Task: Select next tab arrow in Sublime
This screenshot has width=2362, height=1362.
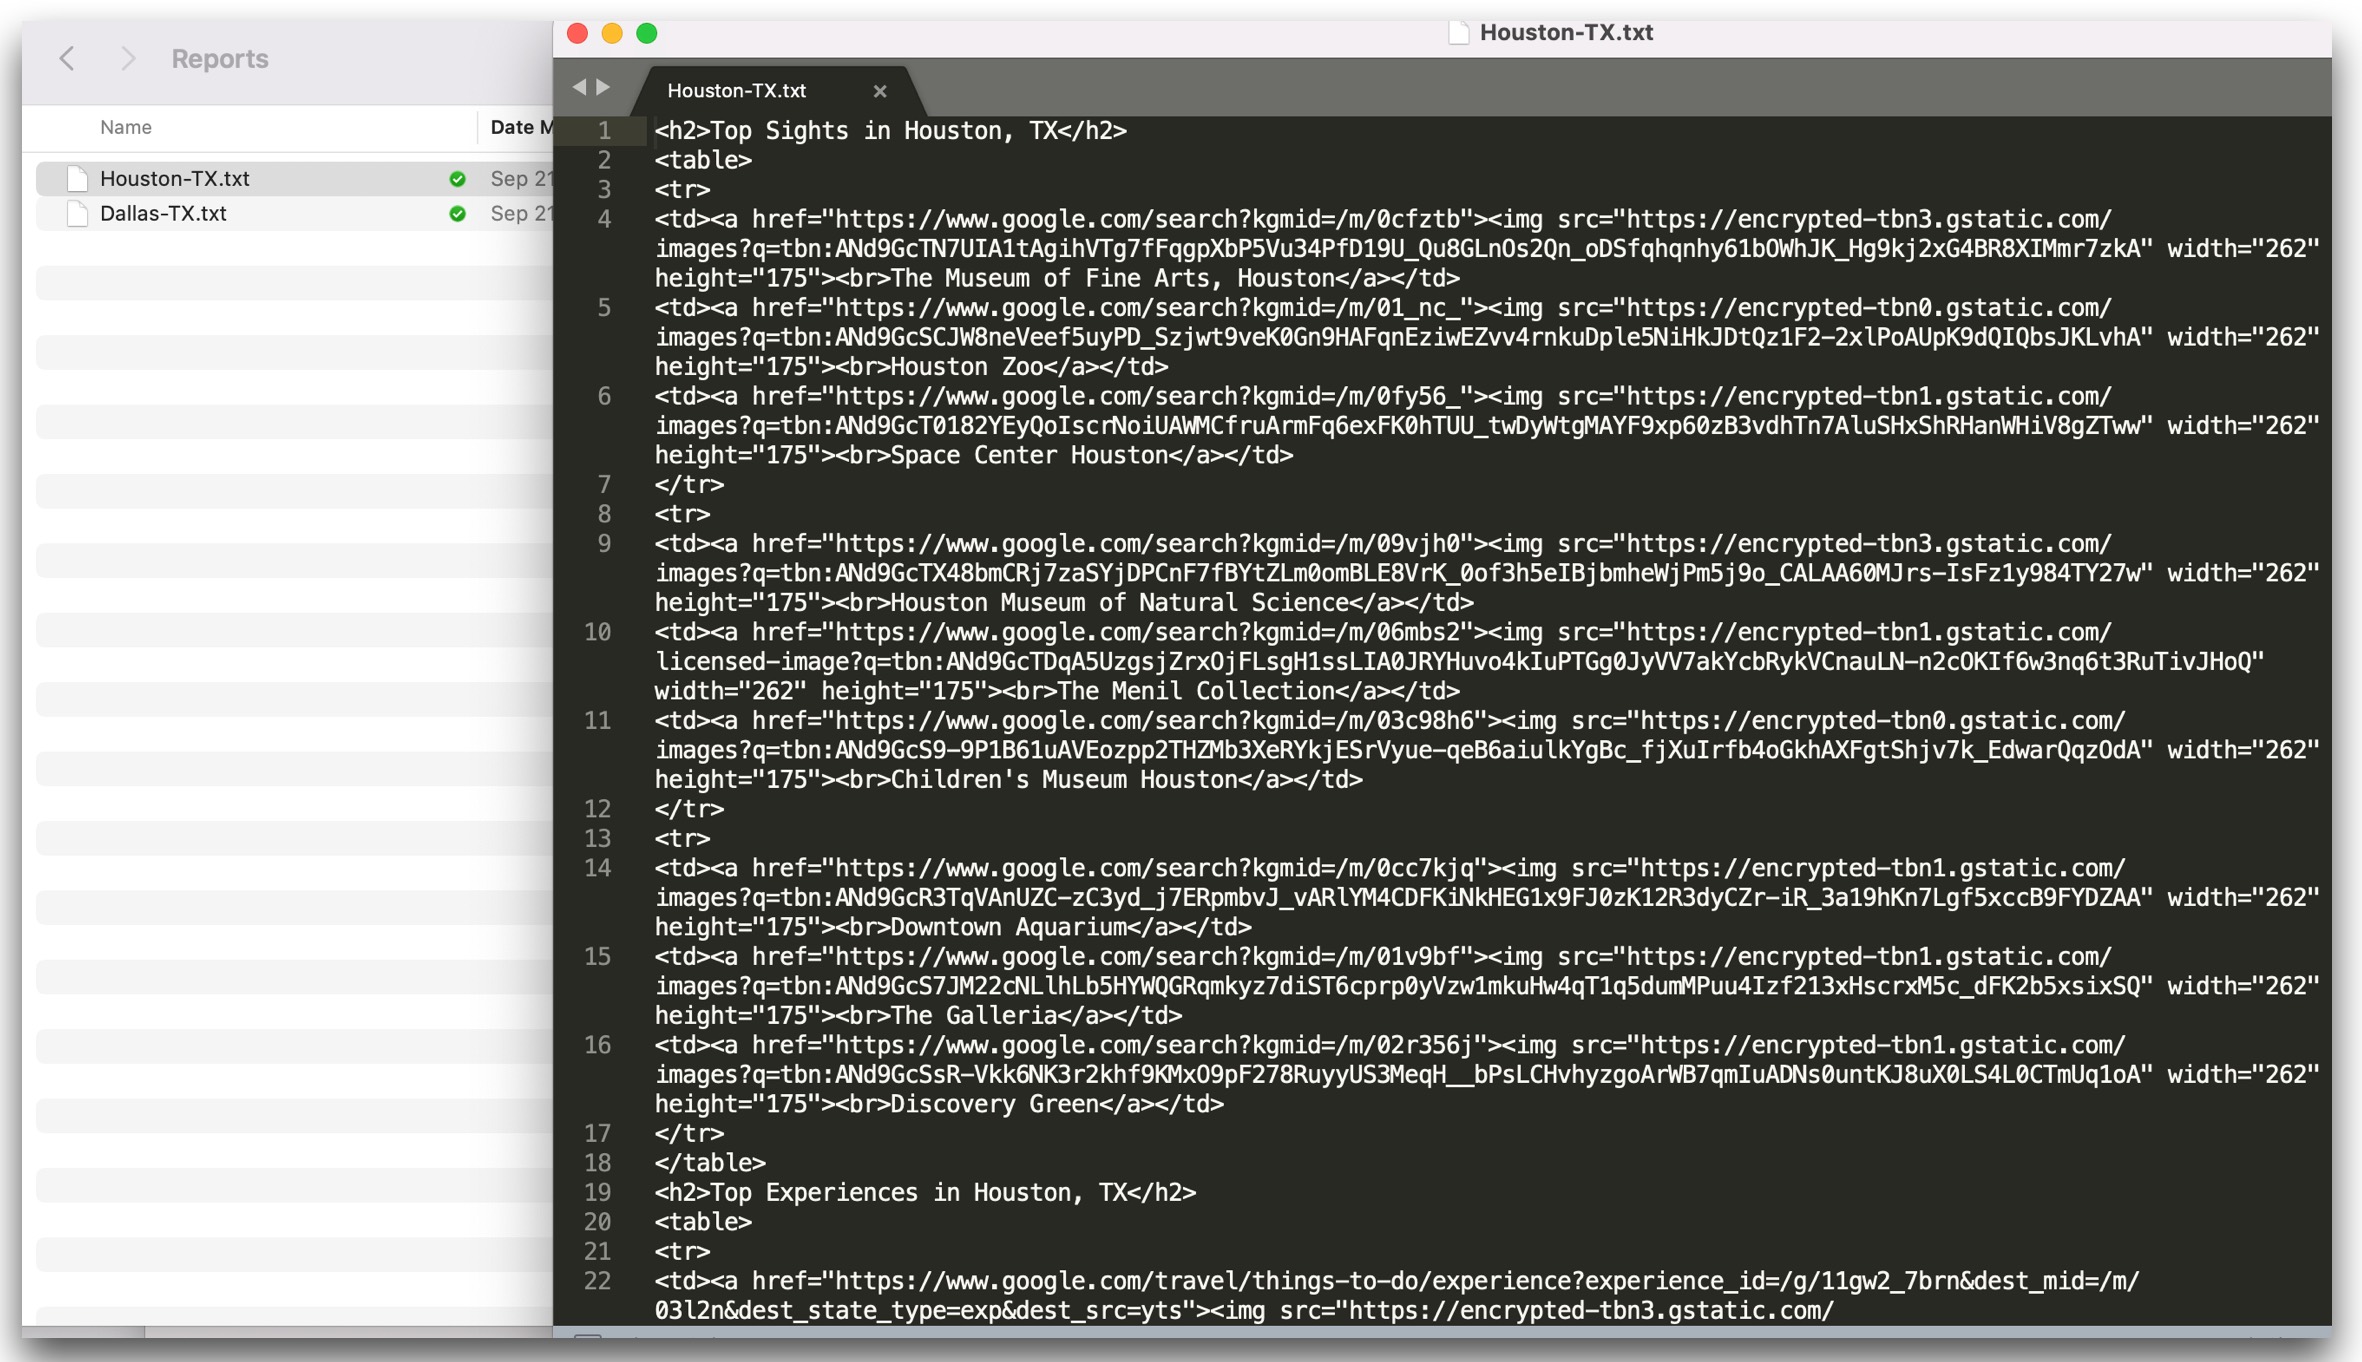Action: point(603,88)
